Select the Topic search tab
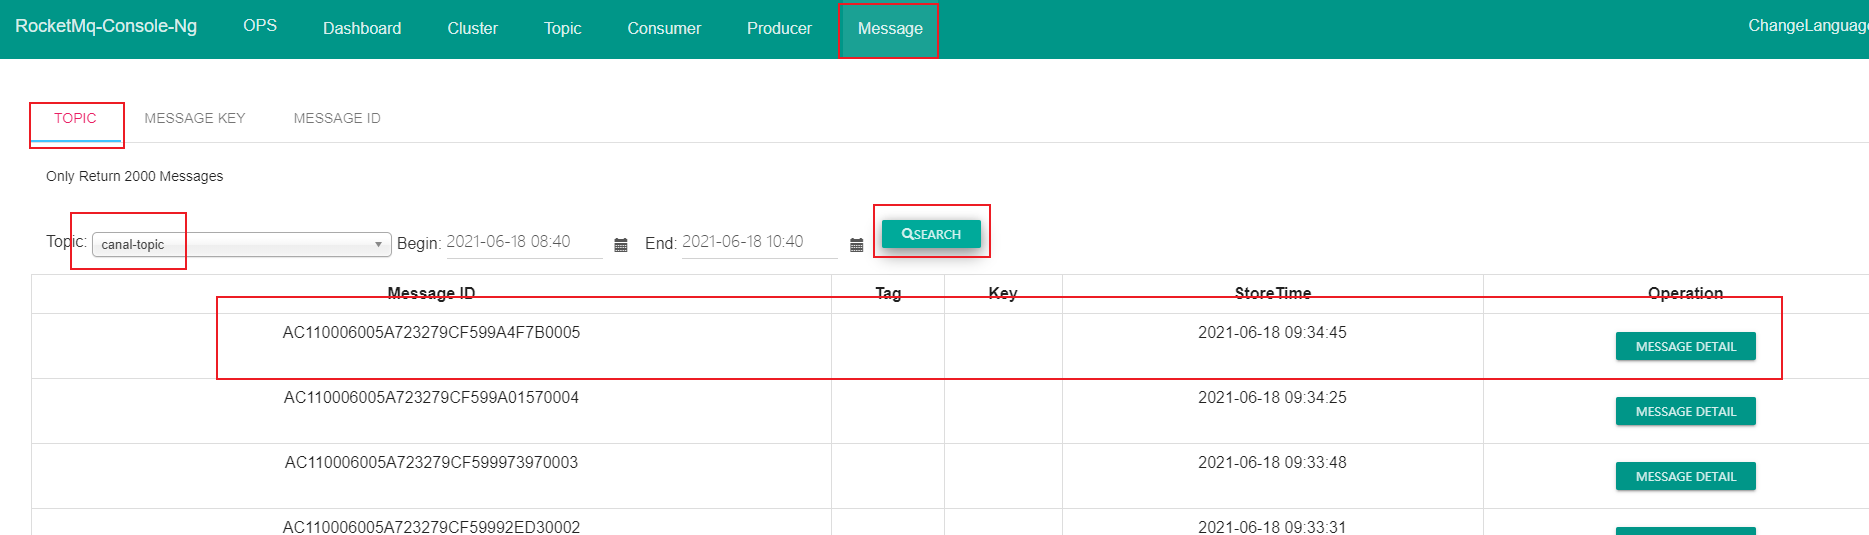The image size is (1869, 535). (75, 118)
